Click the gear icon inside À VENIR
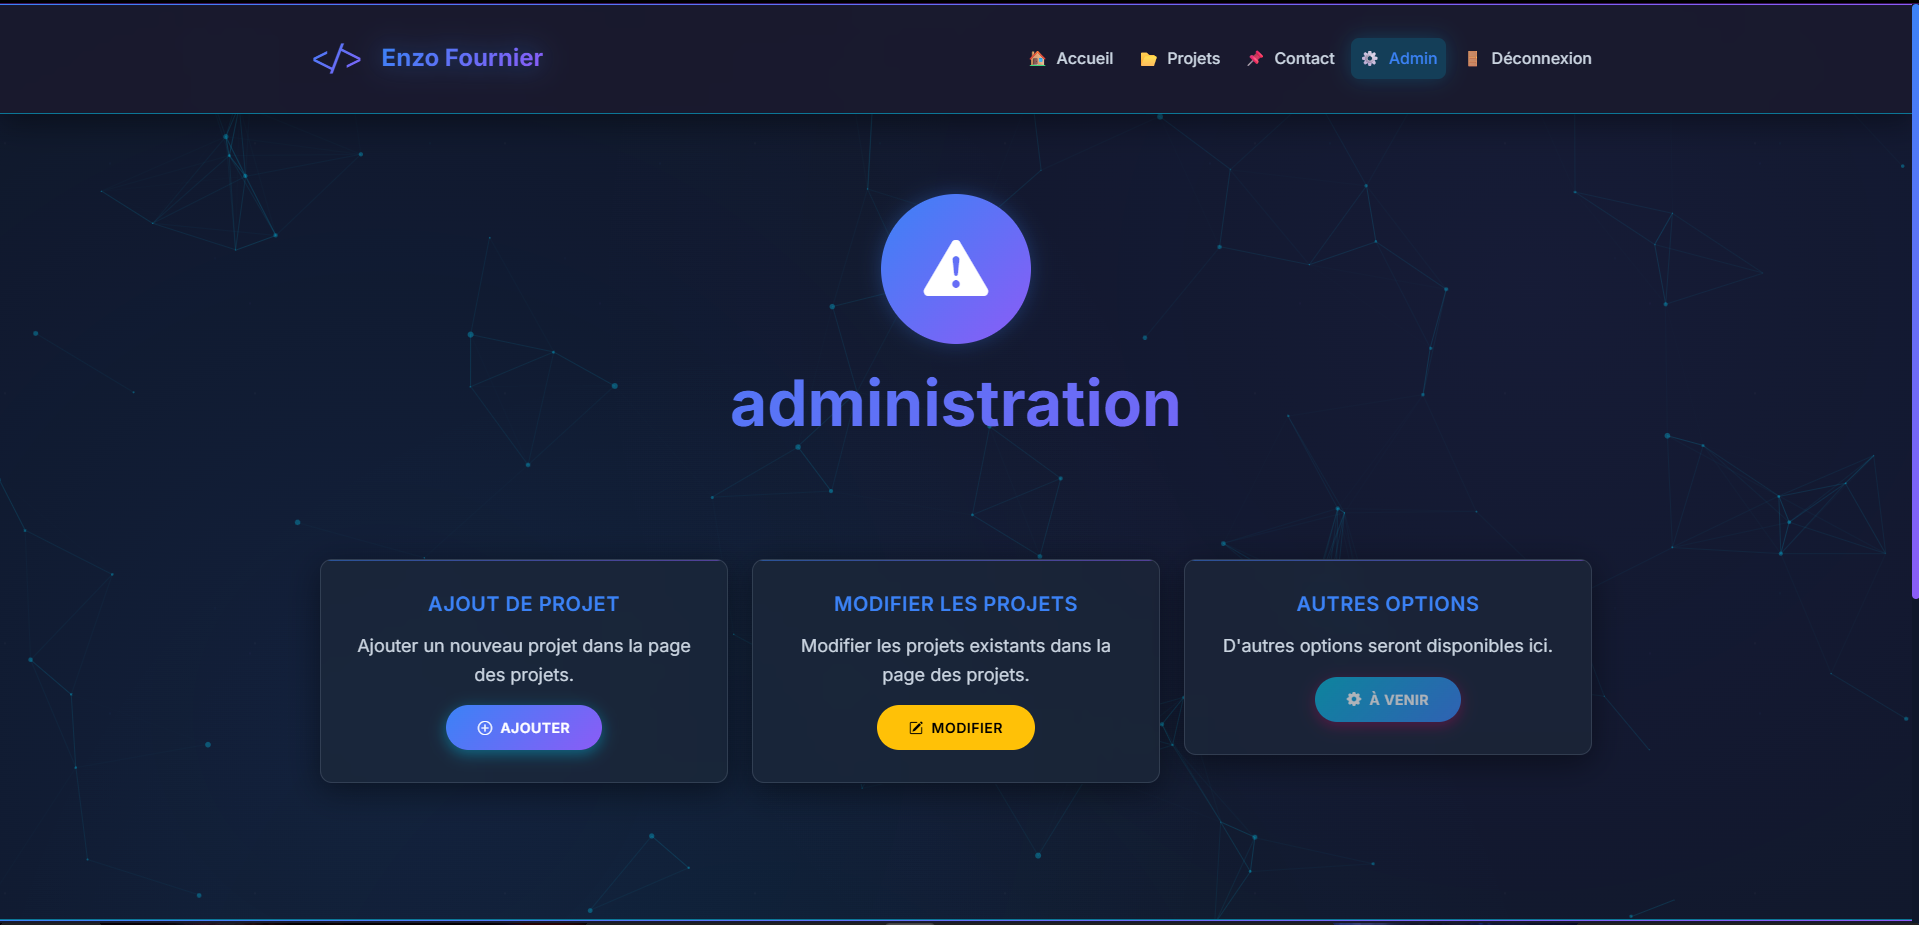1919x925 pixels. [x=1353, y=699]
